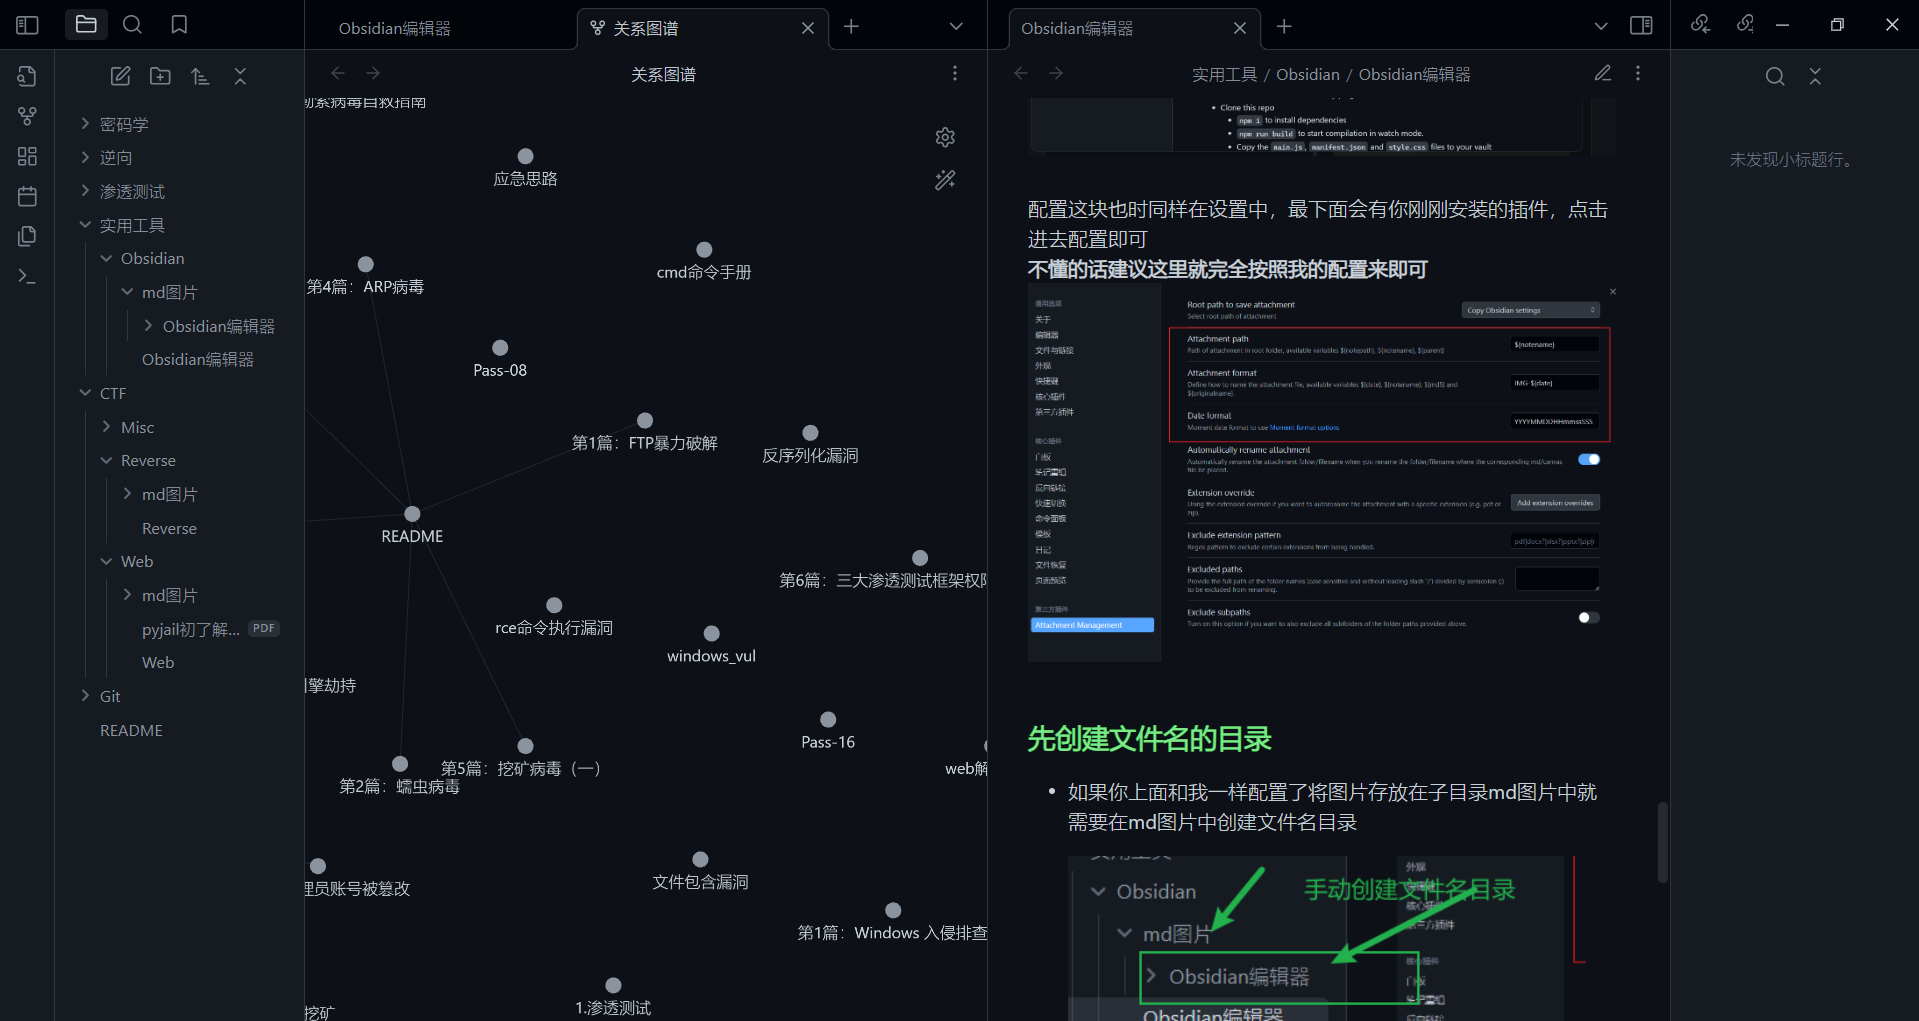Open graph view from the left ribbon
Viewport: 1919px width, 1021px height.
point(28,116)
